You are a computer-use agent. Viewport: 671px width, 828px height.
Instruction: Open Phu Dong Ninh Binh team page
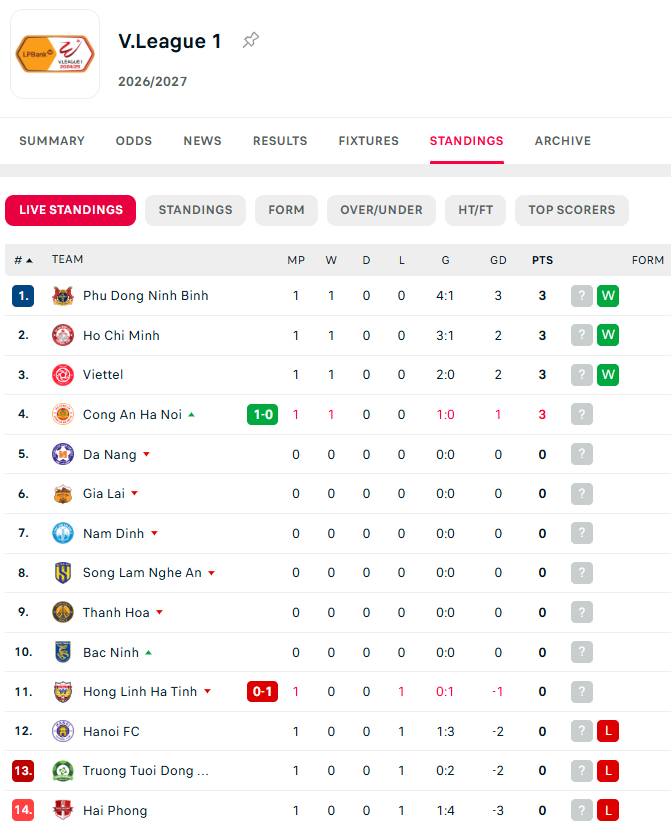[x=145, y=296]
